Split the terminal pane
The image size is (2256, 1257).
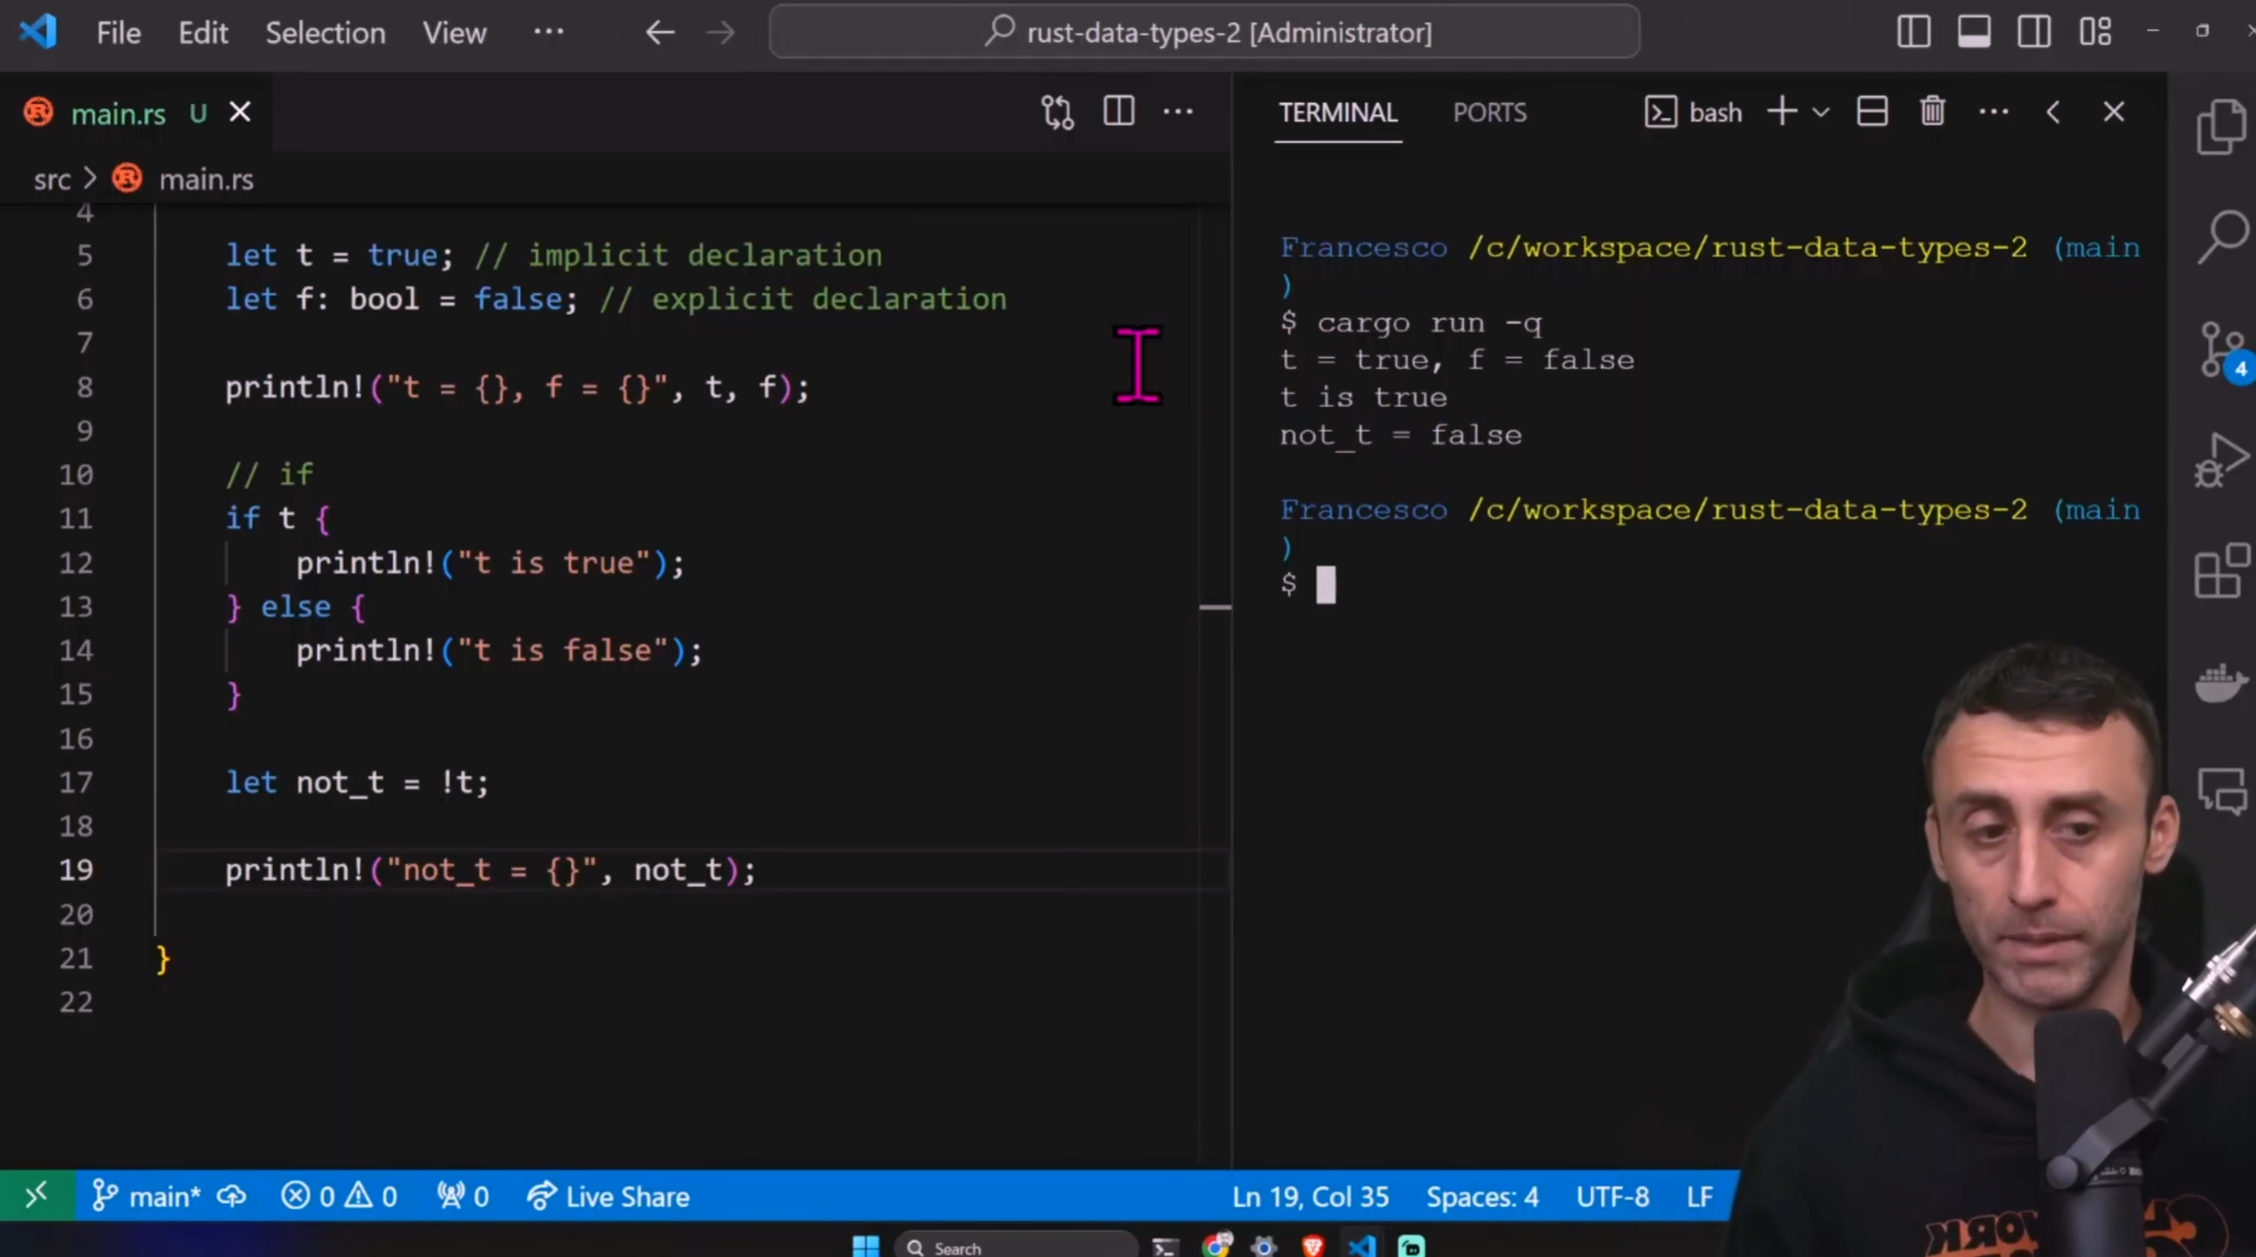[x=1872, y=111]
